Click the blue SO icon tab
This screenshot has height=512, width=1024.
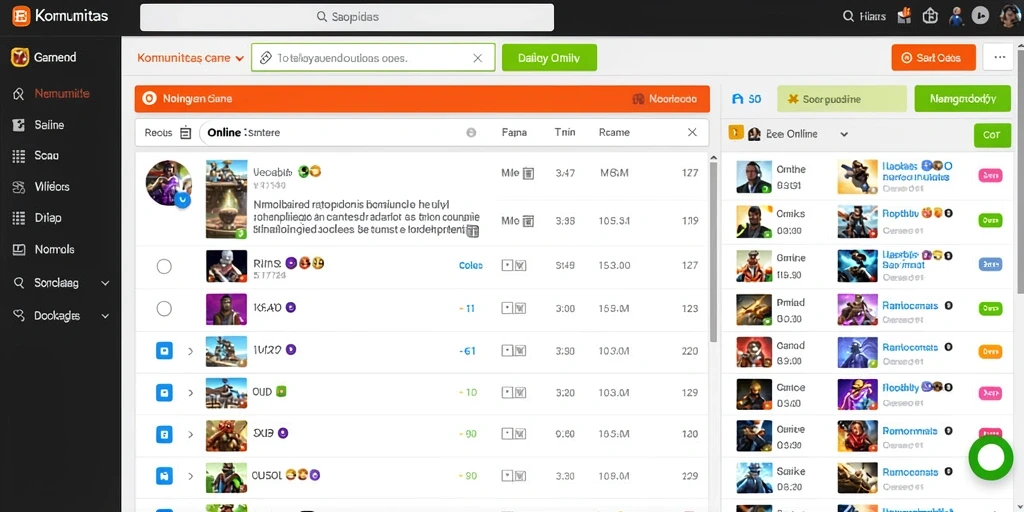(747, 99)
